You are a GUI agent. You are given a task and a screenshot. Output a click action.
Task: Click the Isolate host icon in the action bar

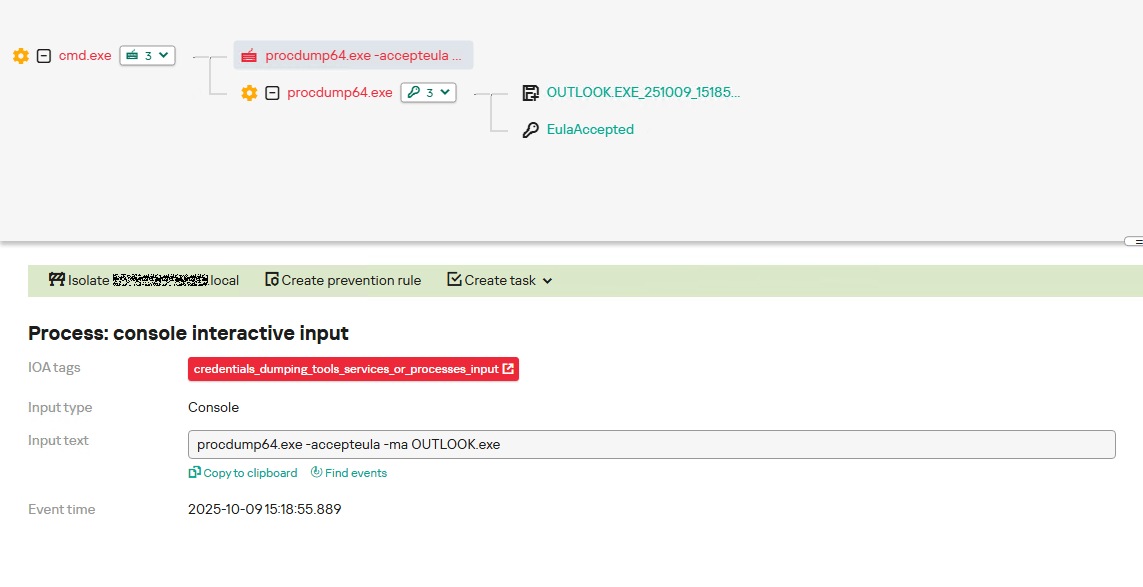56,280
